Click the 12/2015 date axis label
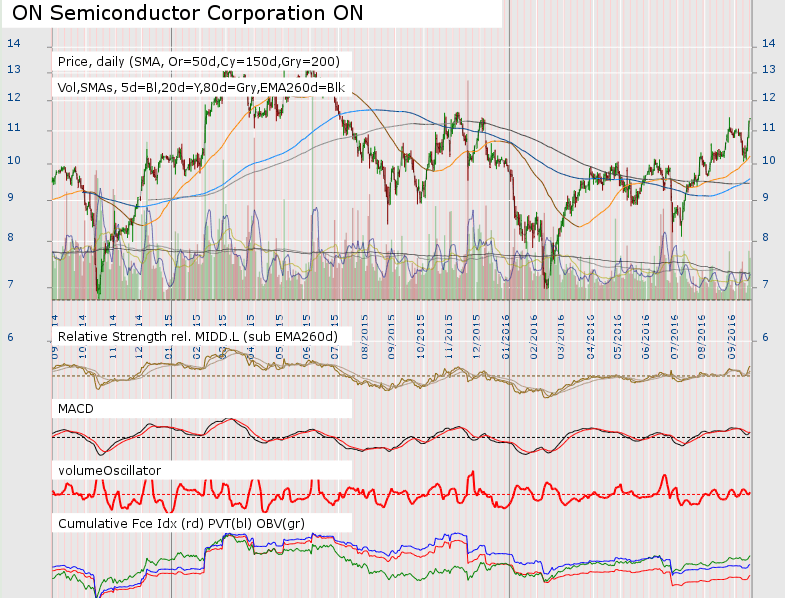Image resolution: width=785 pixels, height=598 pixels. (476, 337)
